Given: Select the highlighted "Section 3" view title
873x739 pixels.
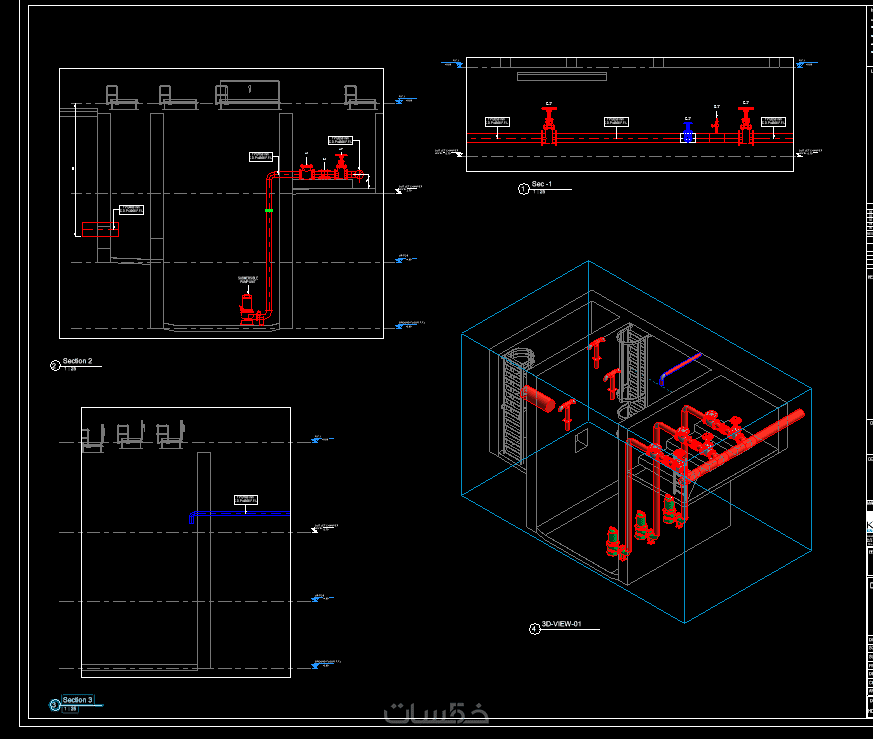Looking at the screenshot, I should [x=77, y=699].
